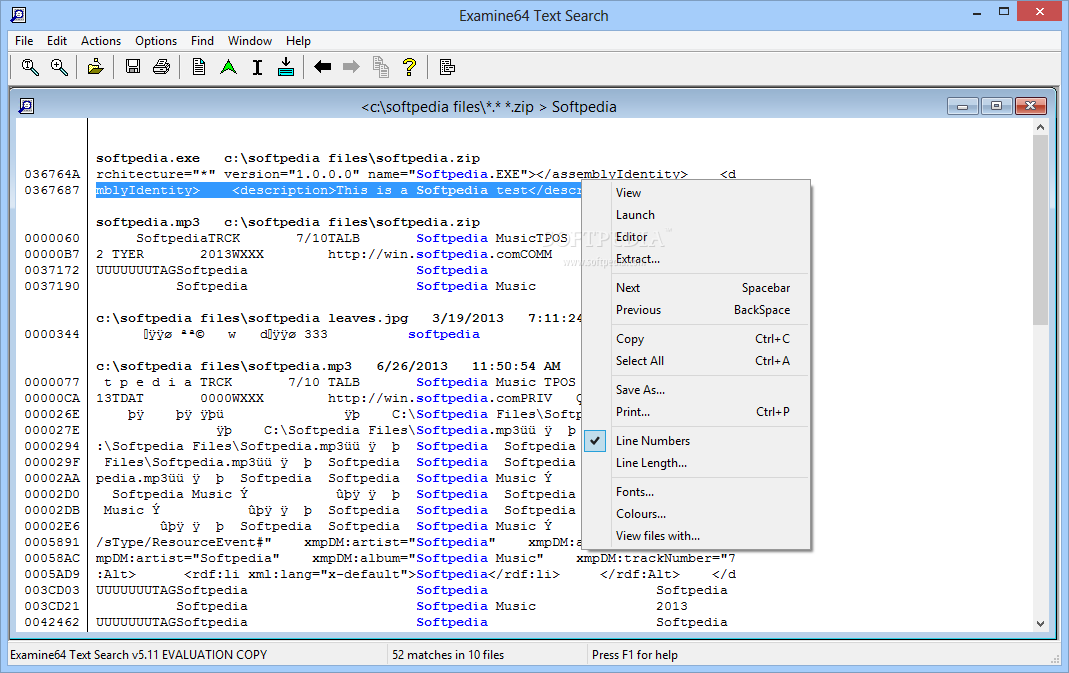1069x673 pixels.
Task: Choose Select All from the context menu
Action: click(x=696, y=361)
